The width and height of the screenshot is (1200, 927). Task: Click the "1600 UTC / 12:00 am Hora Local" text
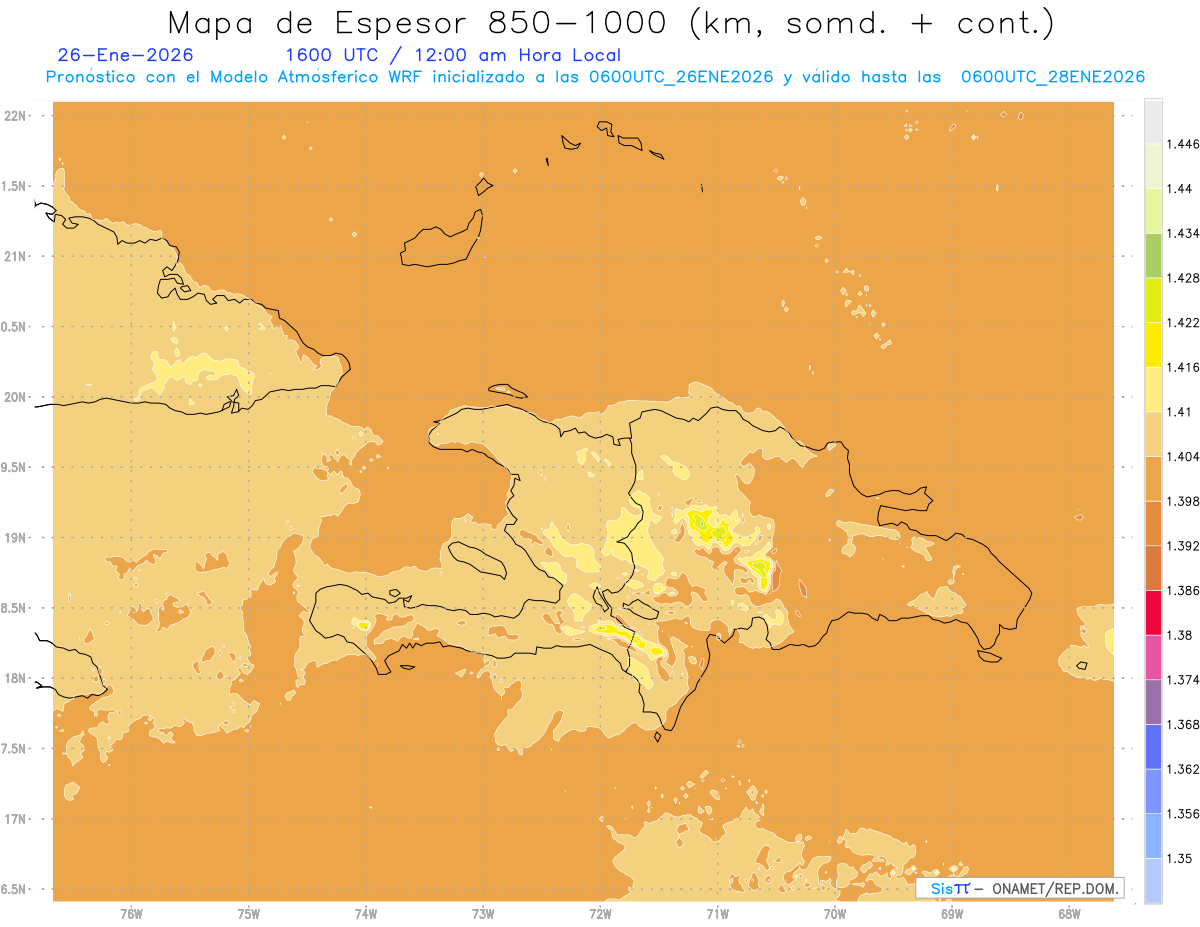tap(453, 55)
